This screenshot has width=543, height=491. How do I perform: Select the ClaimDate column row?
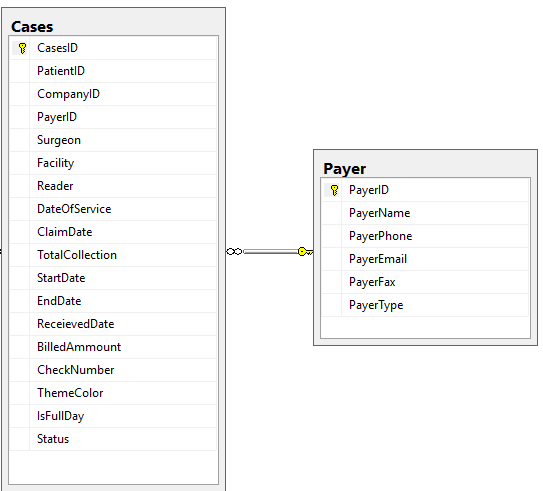coord(113,232)
